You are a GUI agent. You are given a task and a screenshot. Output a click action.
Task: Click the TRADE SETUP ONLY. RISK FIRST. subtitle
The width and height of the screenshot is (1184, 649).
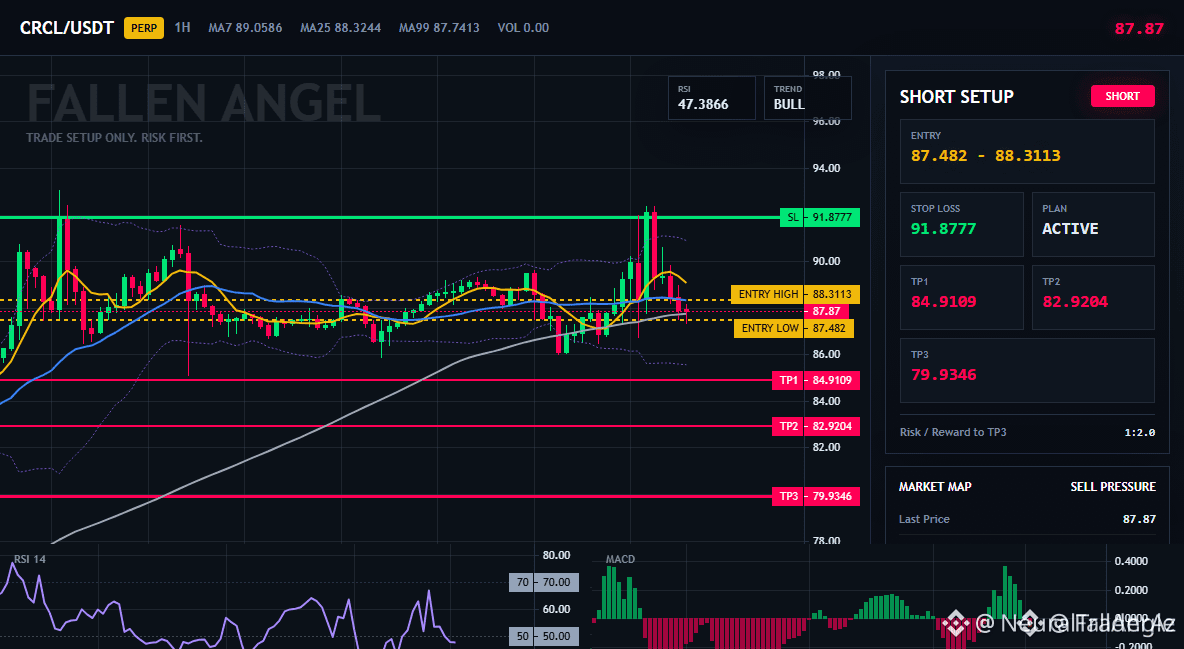click(114, 138)
